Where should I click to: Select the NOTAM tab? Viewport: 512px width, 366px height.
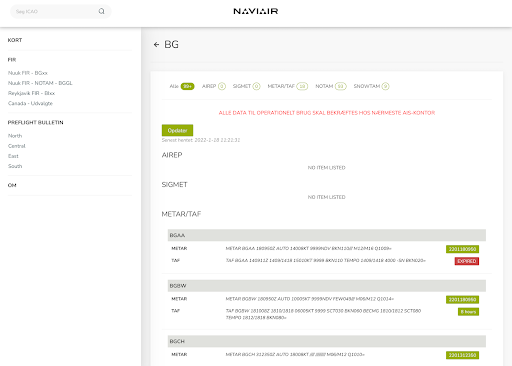331,86
